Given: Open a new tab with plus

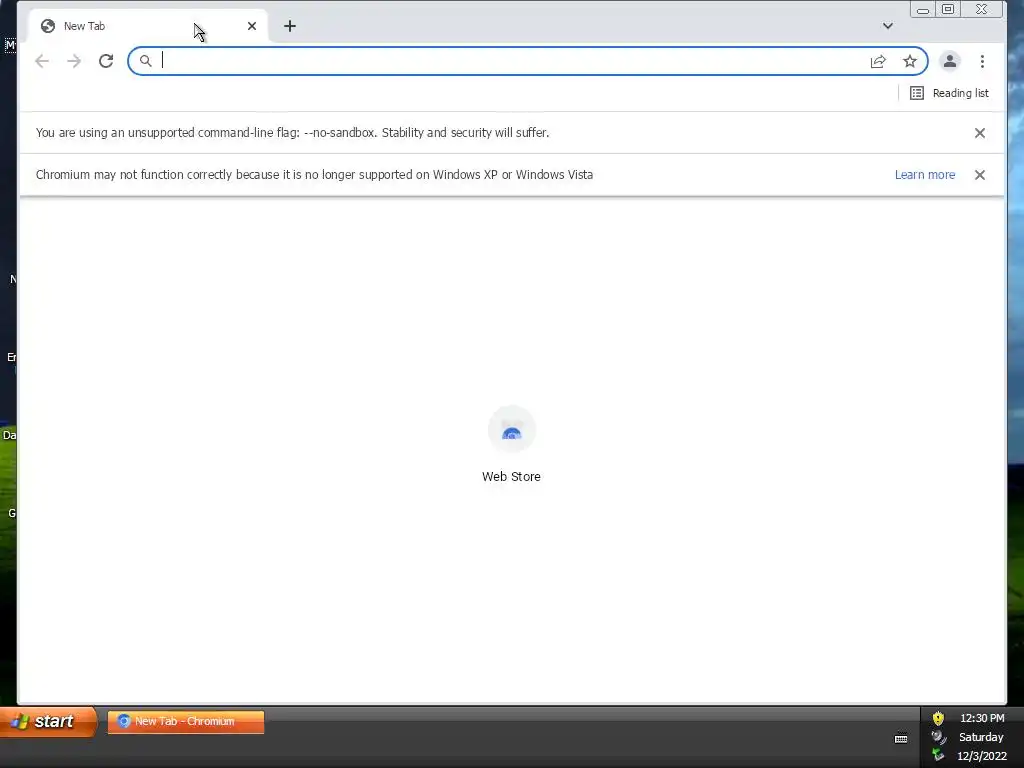Looking at the screenshot, I should tap(290, 26).
